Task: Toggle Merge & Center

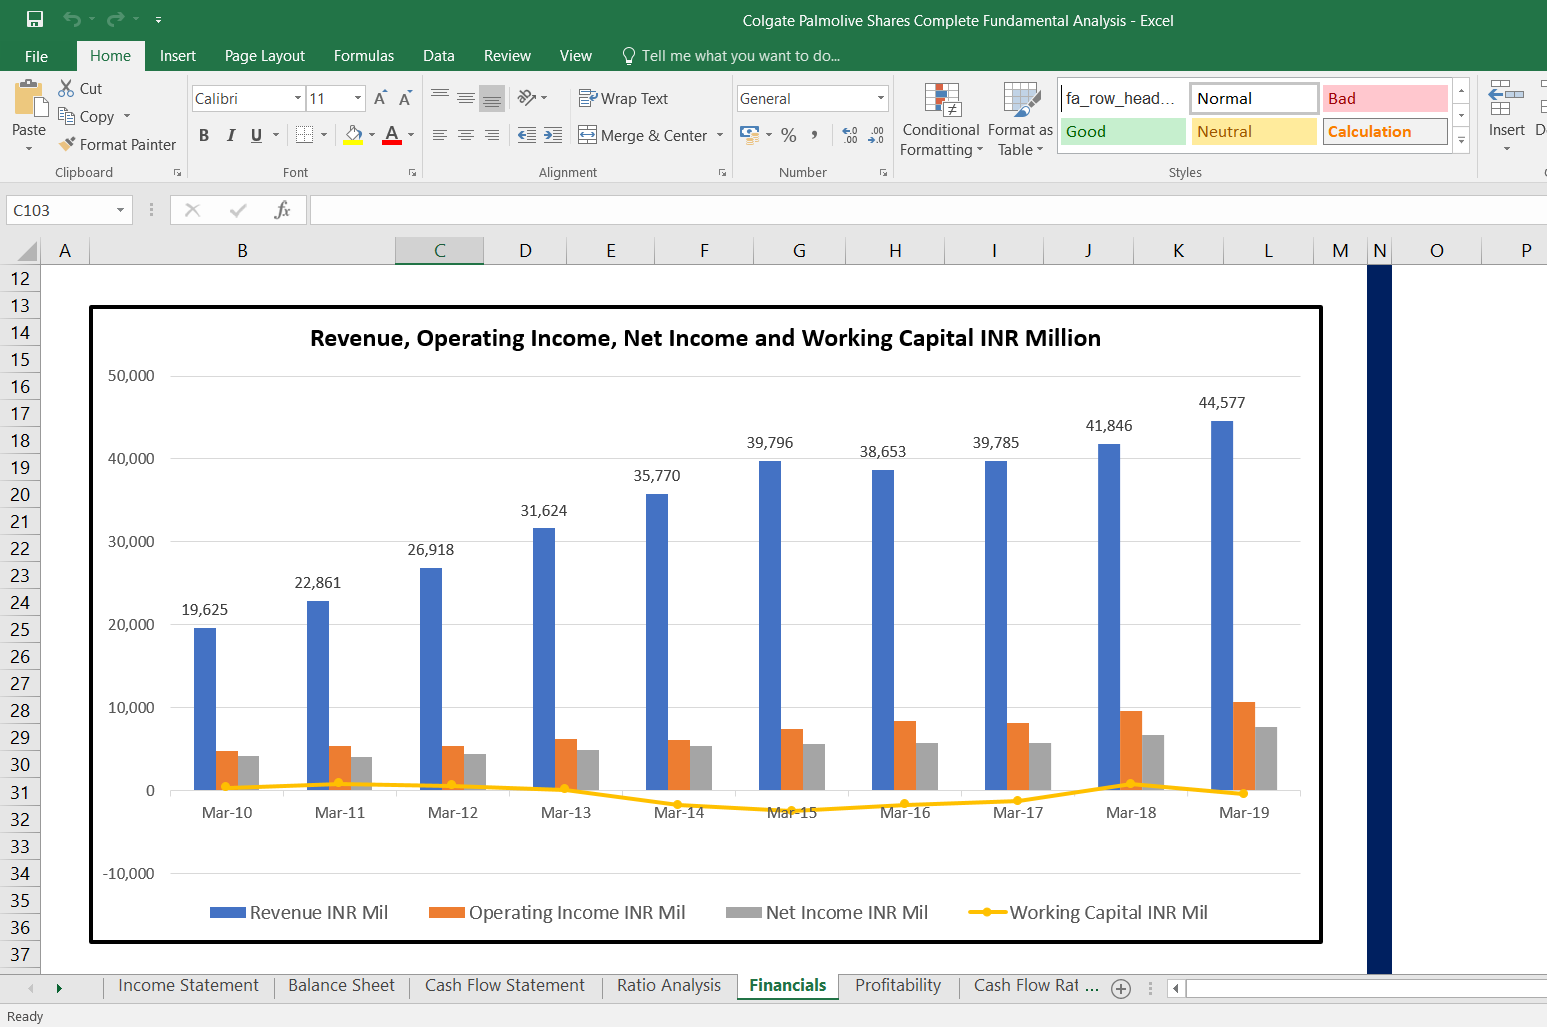Action: [643, 135]
